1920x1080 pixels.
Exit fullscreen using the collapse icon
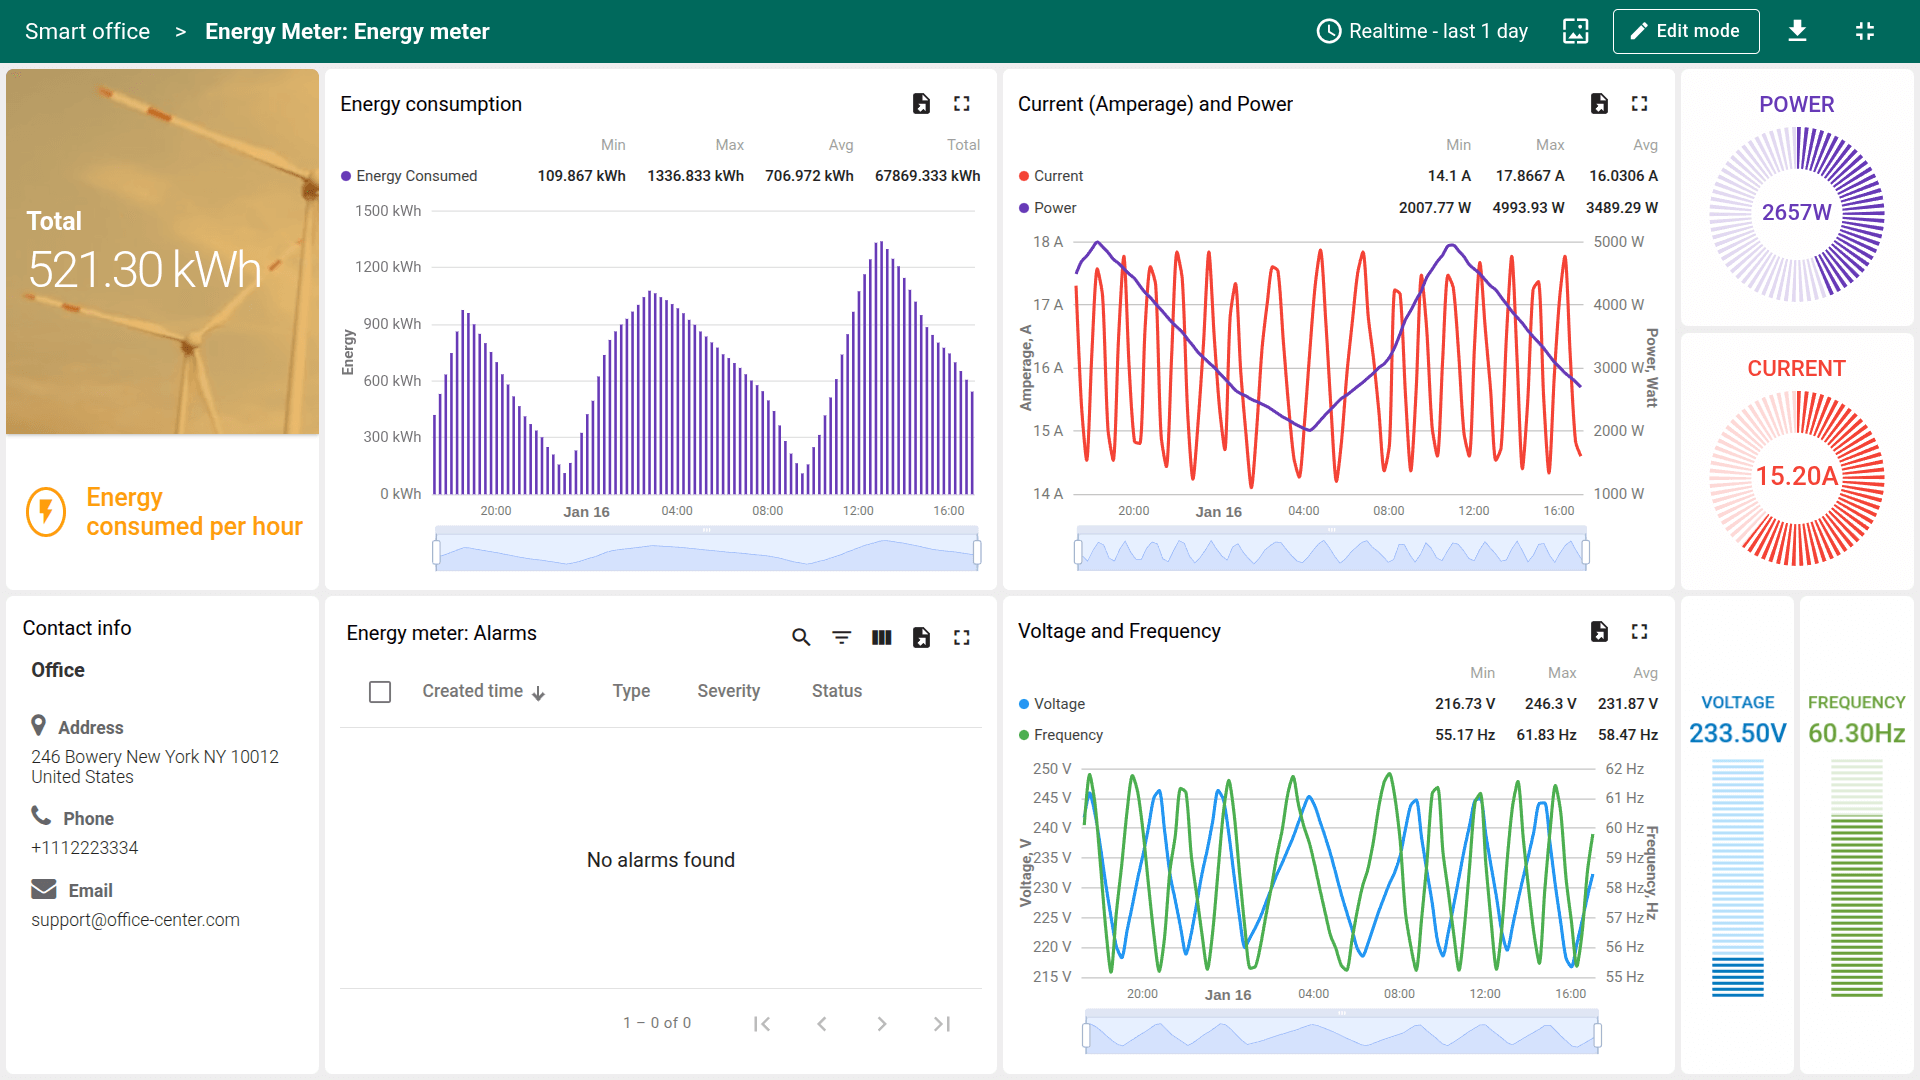tap(1864, 31)
